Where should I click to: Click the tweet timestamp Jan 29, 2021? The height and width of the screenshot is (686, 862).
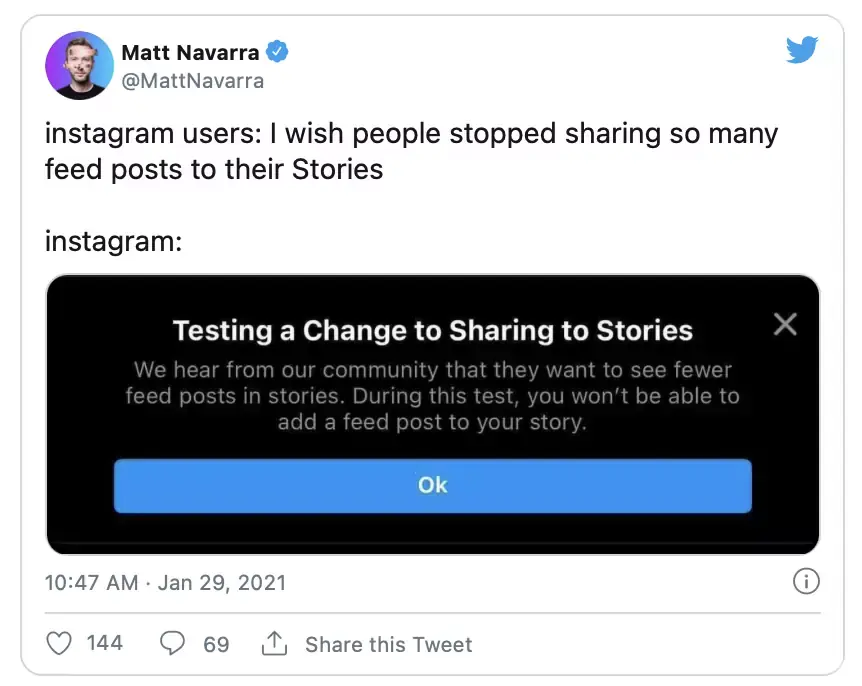click(x=222, y=582)
